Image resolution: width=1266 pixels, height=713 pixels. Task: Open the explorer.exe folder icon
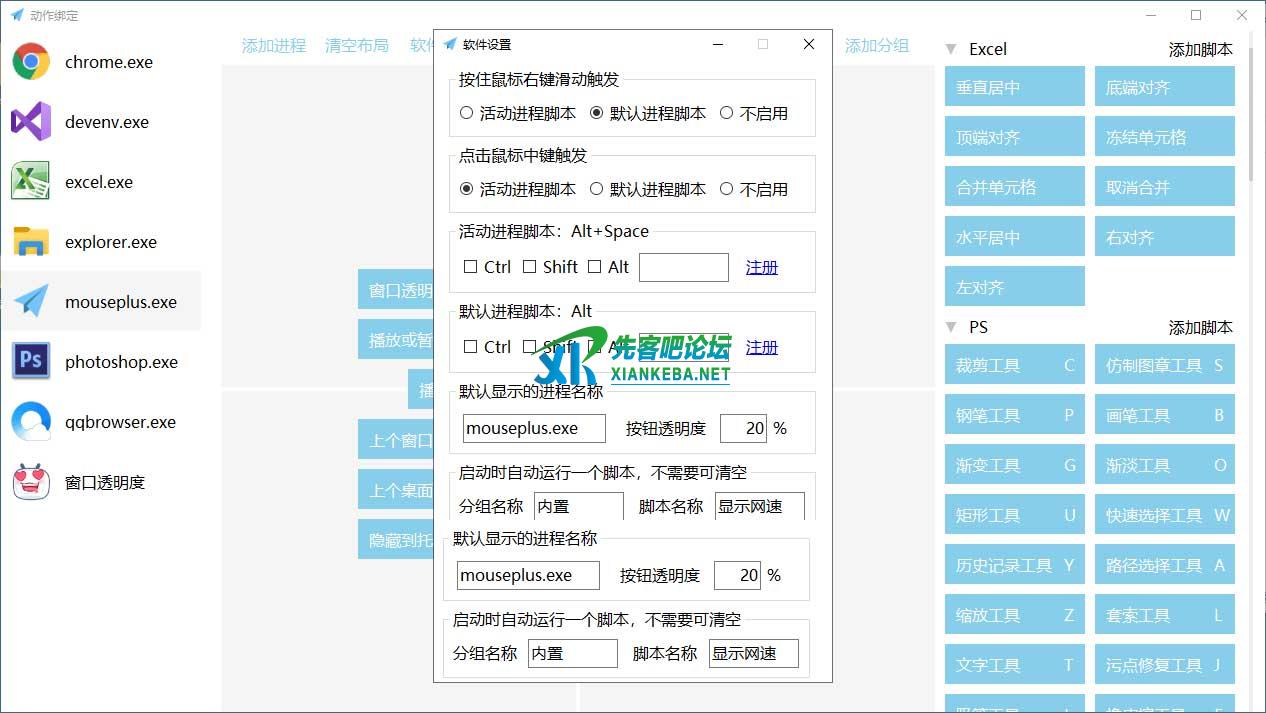coord(31,242)
